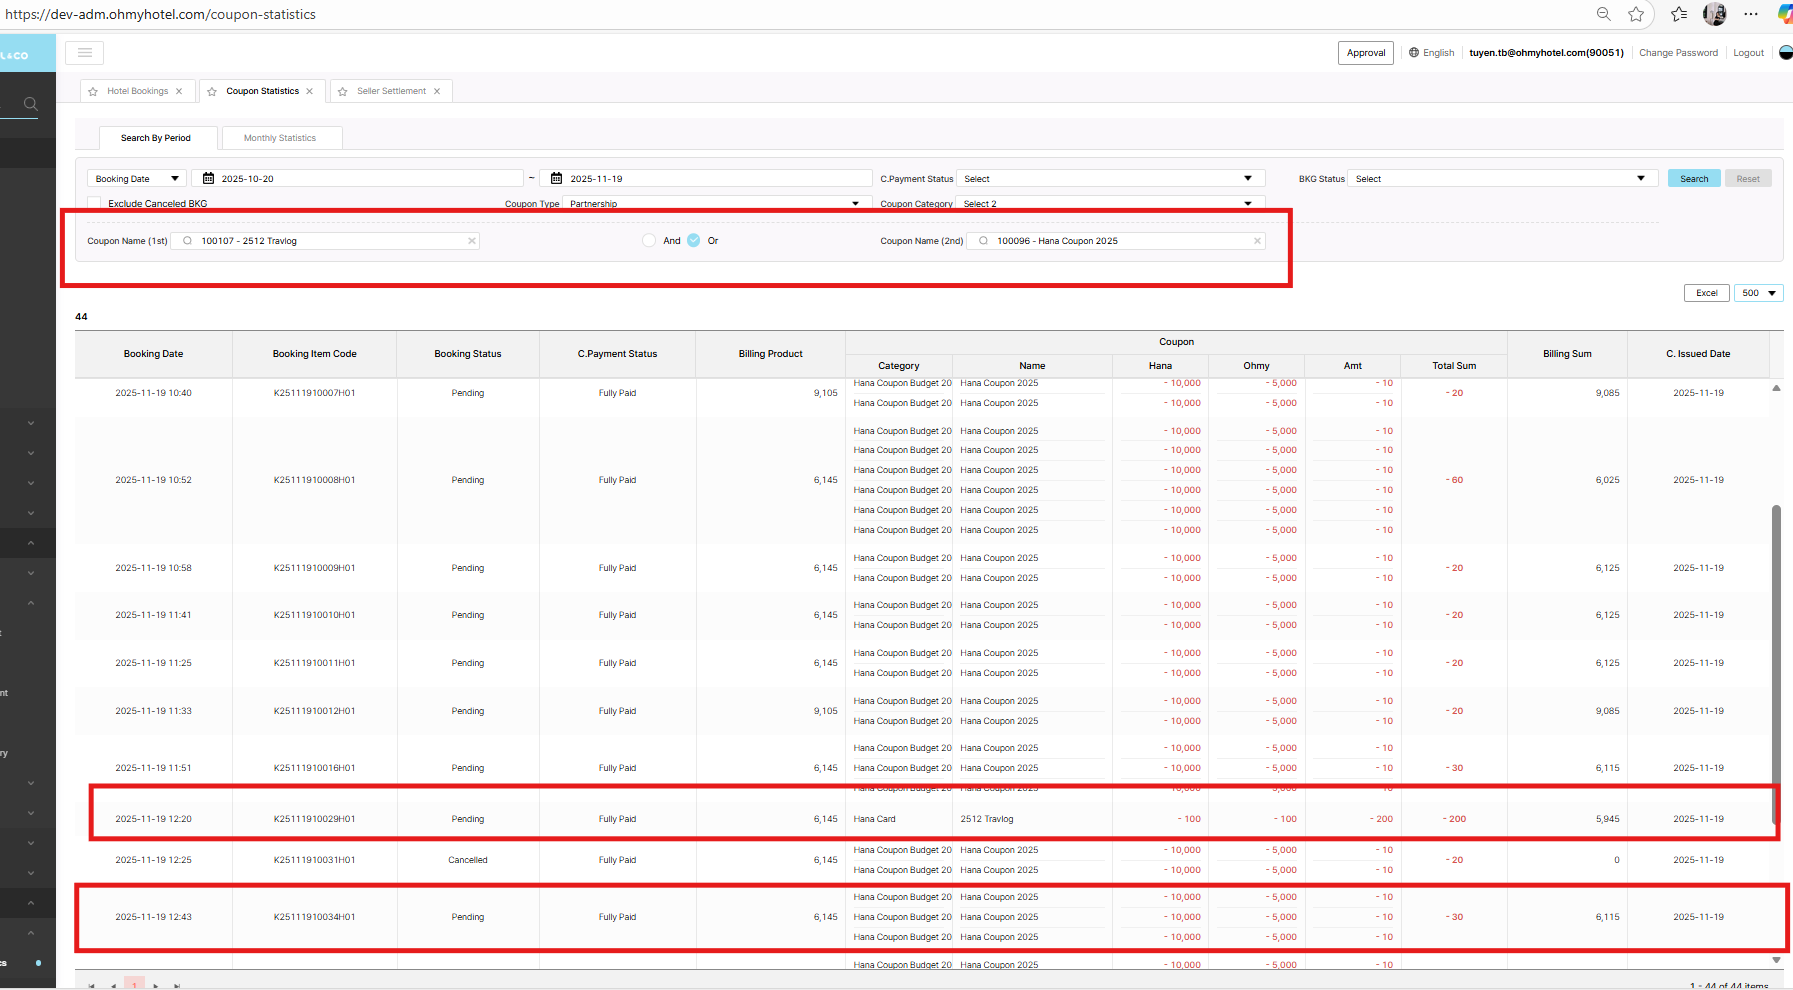Clear the Coupon Name (1st) field
The image size is (1793, 990).
tap(472, 241)
